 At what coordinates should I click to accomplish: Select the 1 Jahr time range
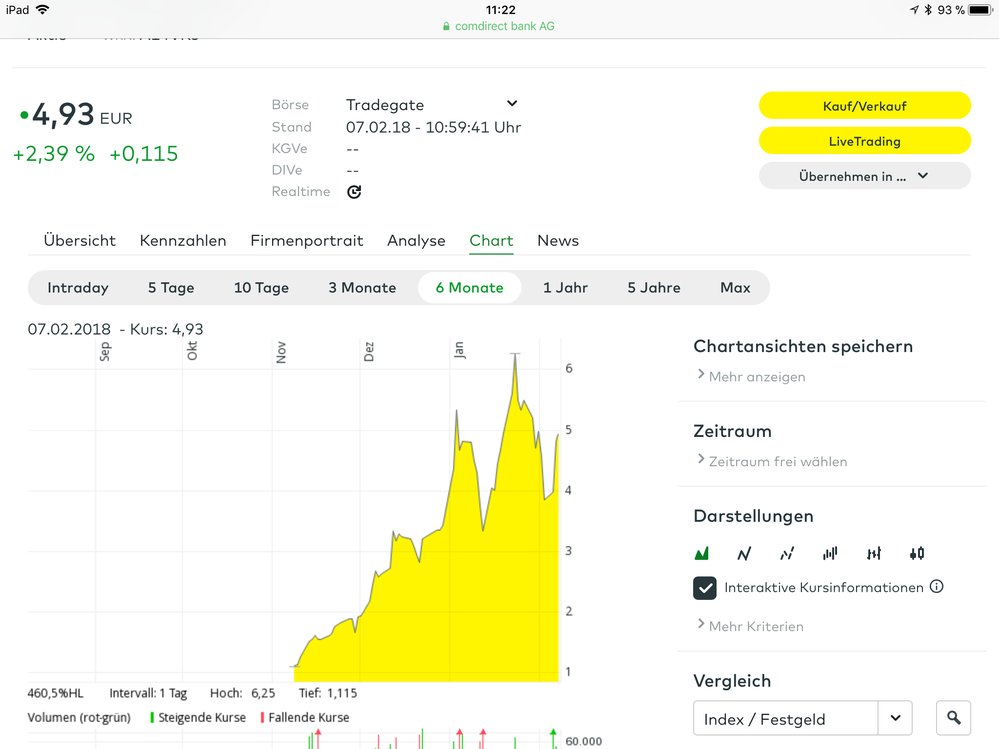point(565,288)
